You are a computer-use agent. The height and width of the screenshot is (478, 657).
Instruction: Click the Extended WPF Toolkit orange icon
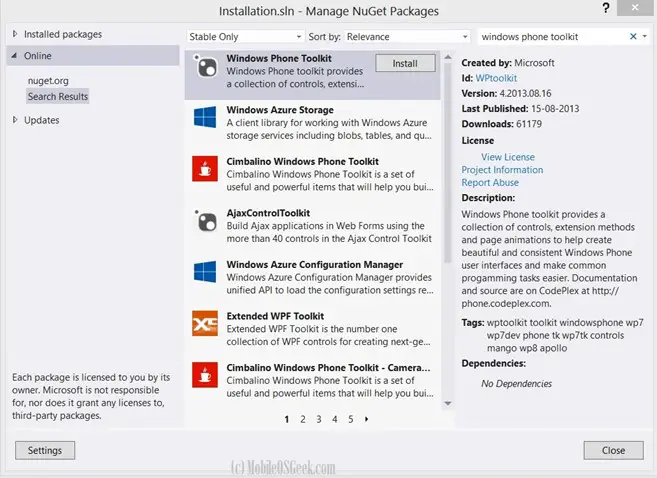pyautogui.click(x=205, y=323)
